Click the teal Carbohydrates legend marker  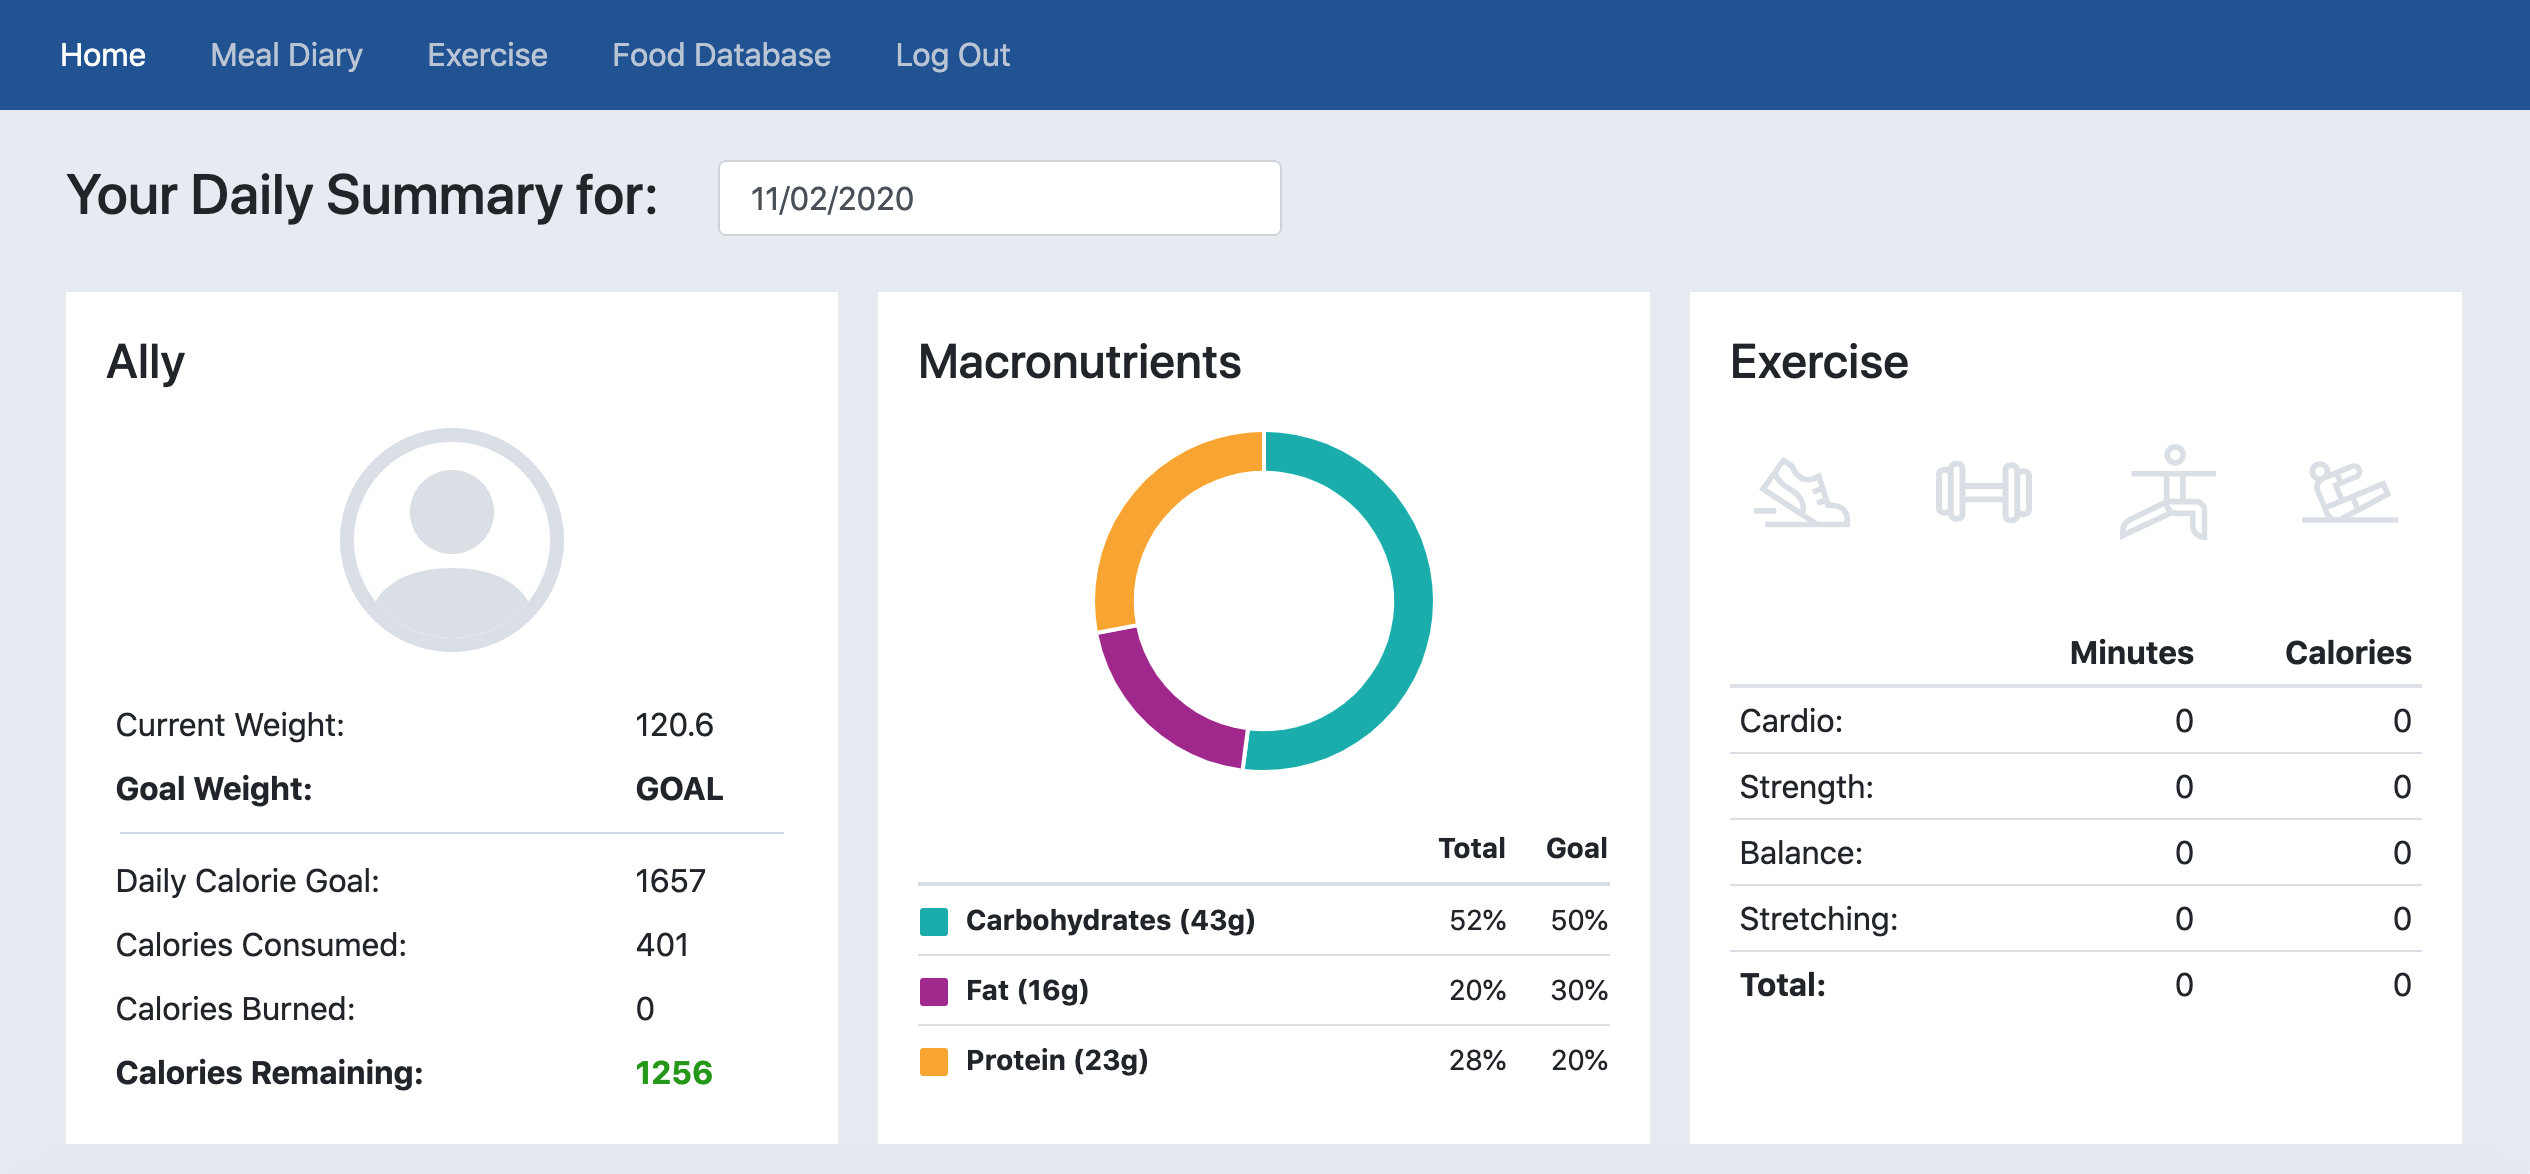click(934, 919)
